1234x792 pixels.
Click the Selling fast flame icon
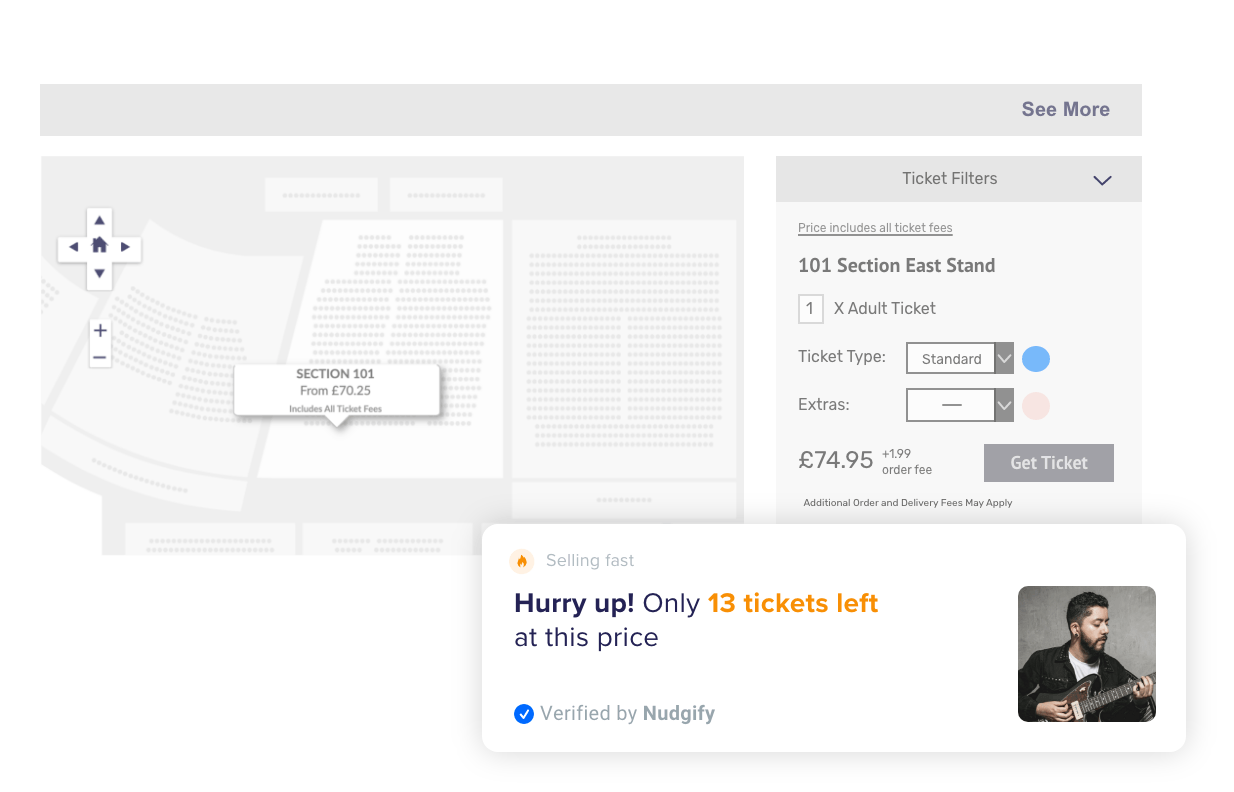click(521, 561)
